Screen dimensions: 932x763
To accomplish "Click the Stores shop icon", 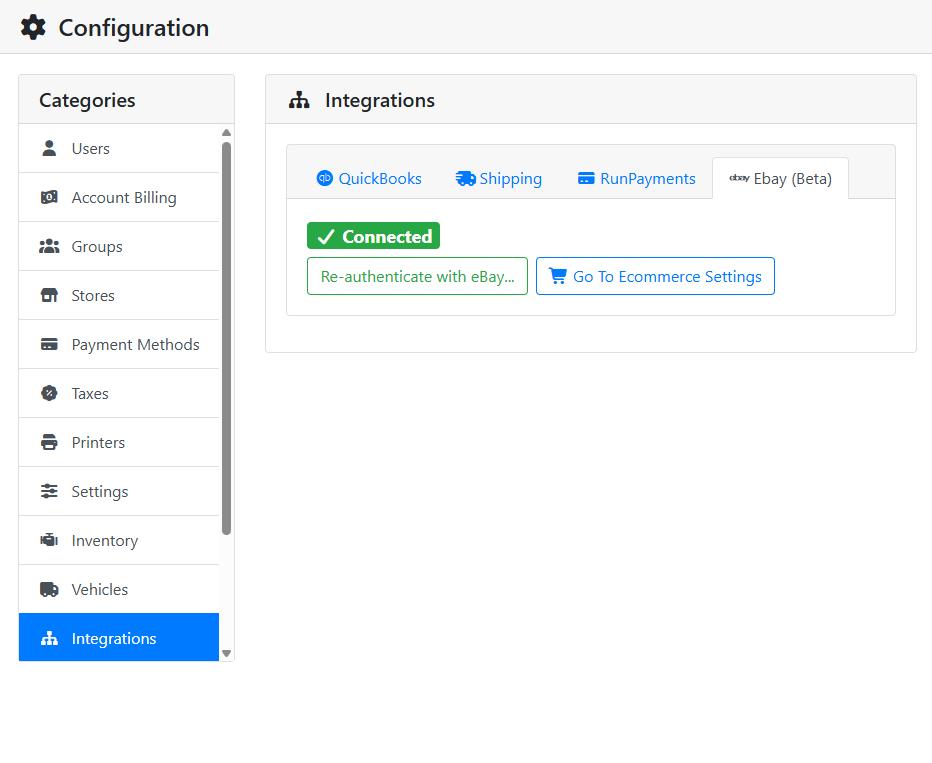I will pyautogui.click(x=49, y=295).
